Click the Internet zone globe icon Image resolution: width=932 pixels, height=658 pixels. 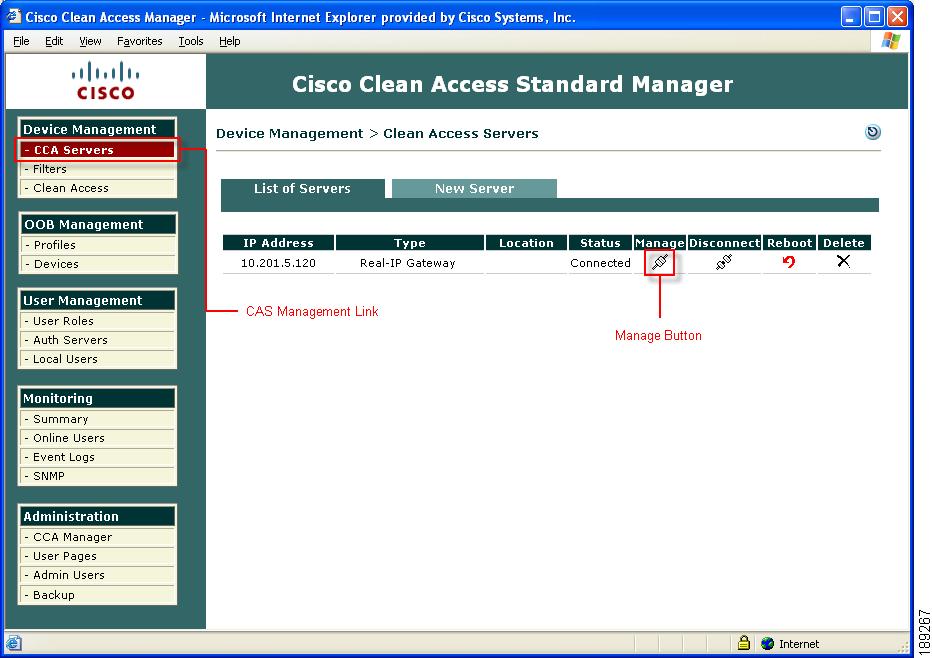pyautogui.click(x=767, y=644)
